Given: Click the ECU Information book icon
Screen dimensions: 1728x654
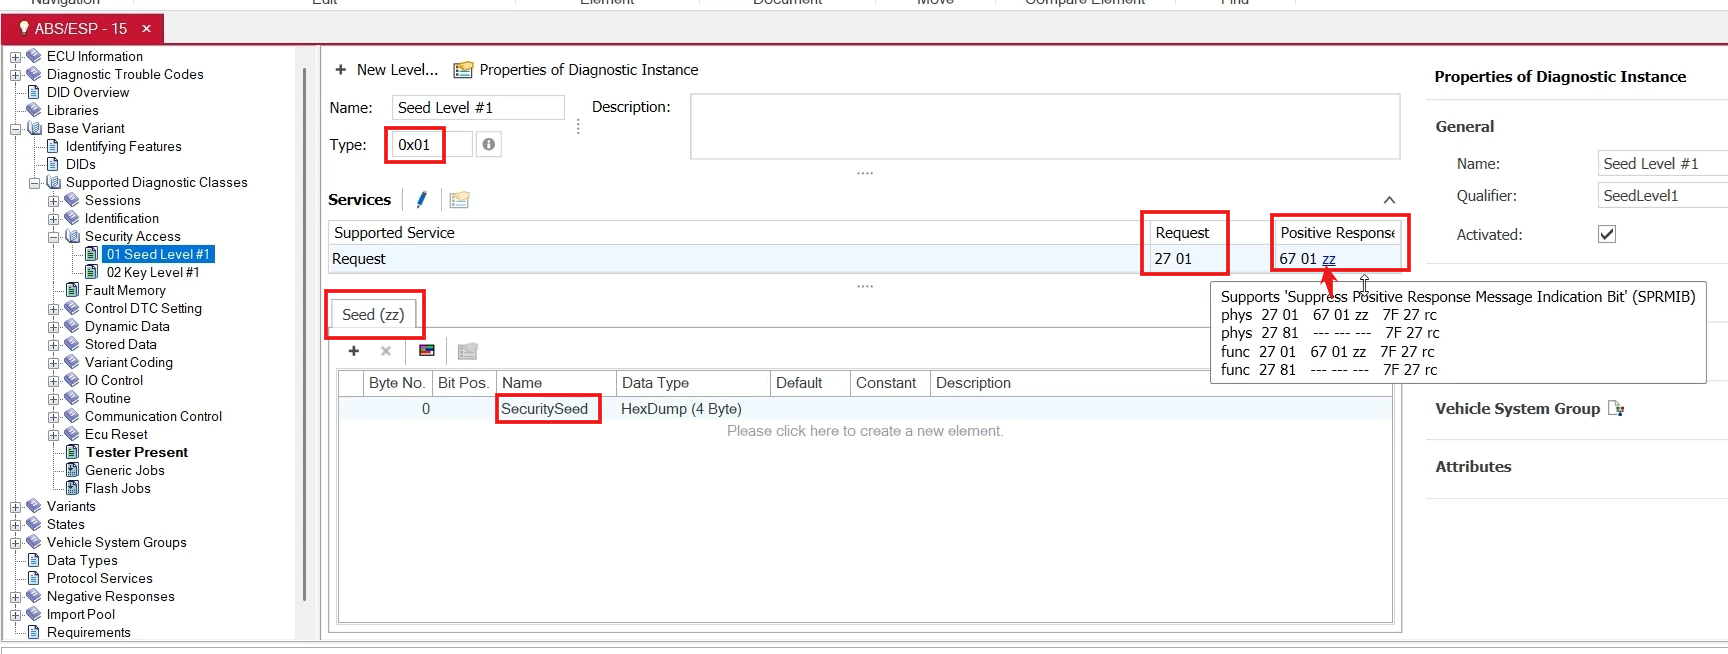Looking at the screenshot, I should (x=34, y=56).
